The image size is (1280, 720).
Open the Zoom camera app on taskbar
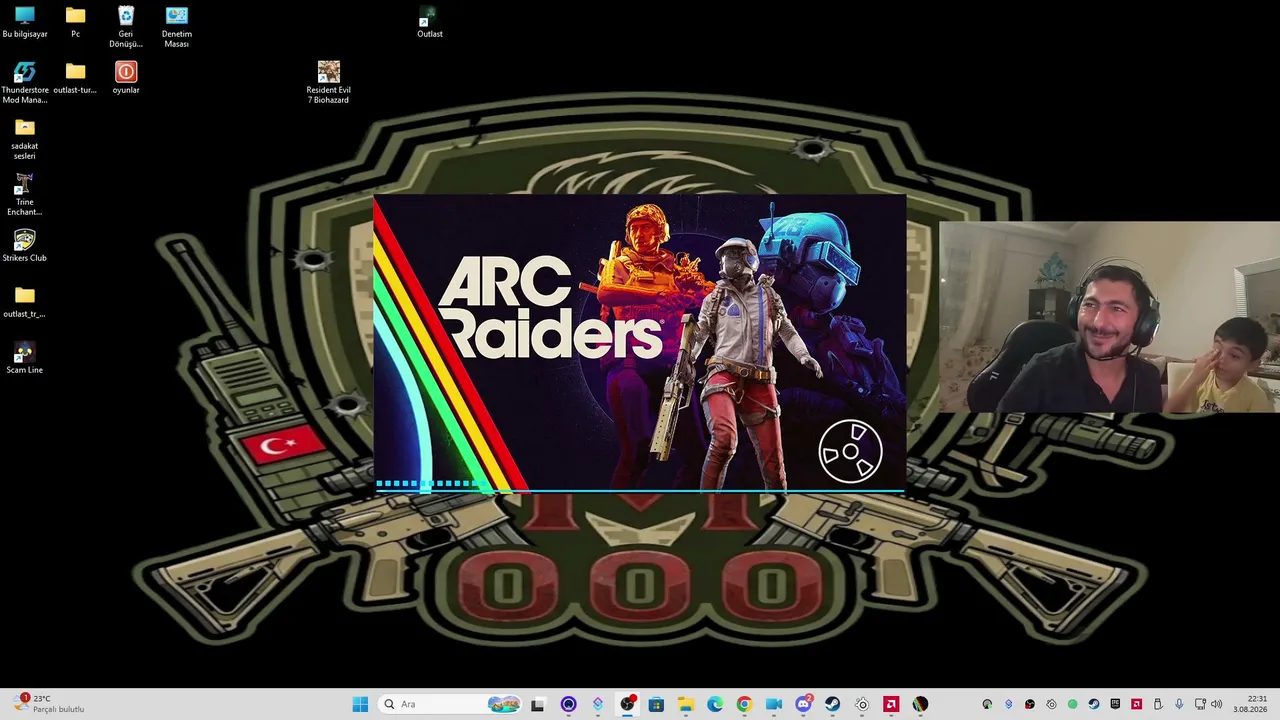tap(773, 704)
